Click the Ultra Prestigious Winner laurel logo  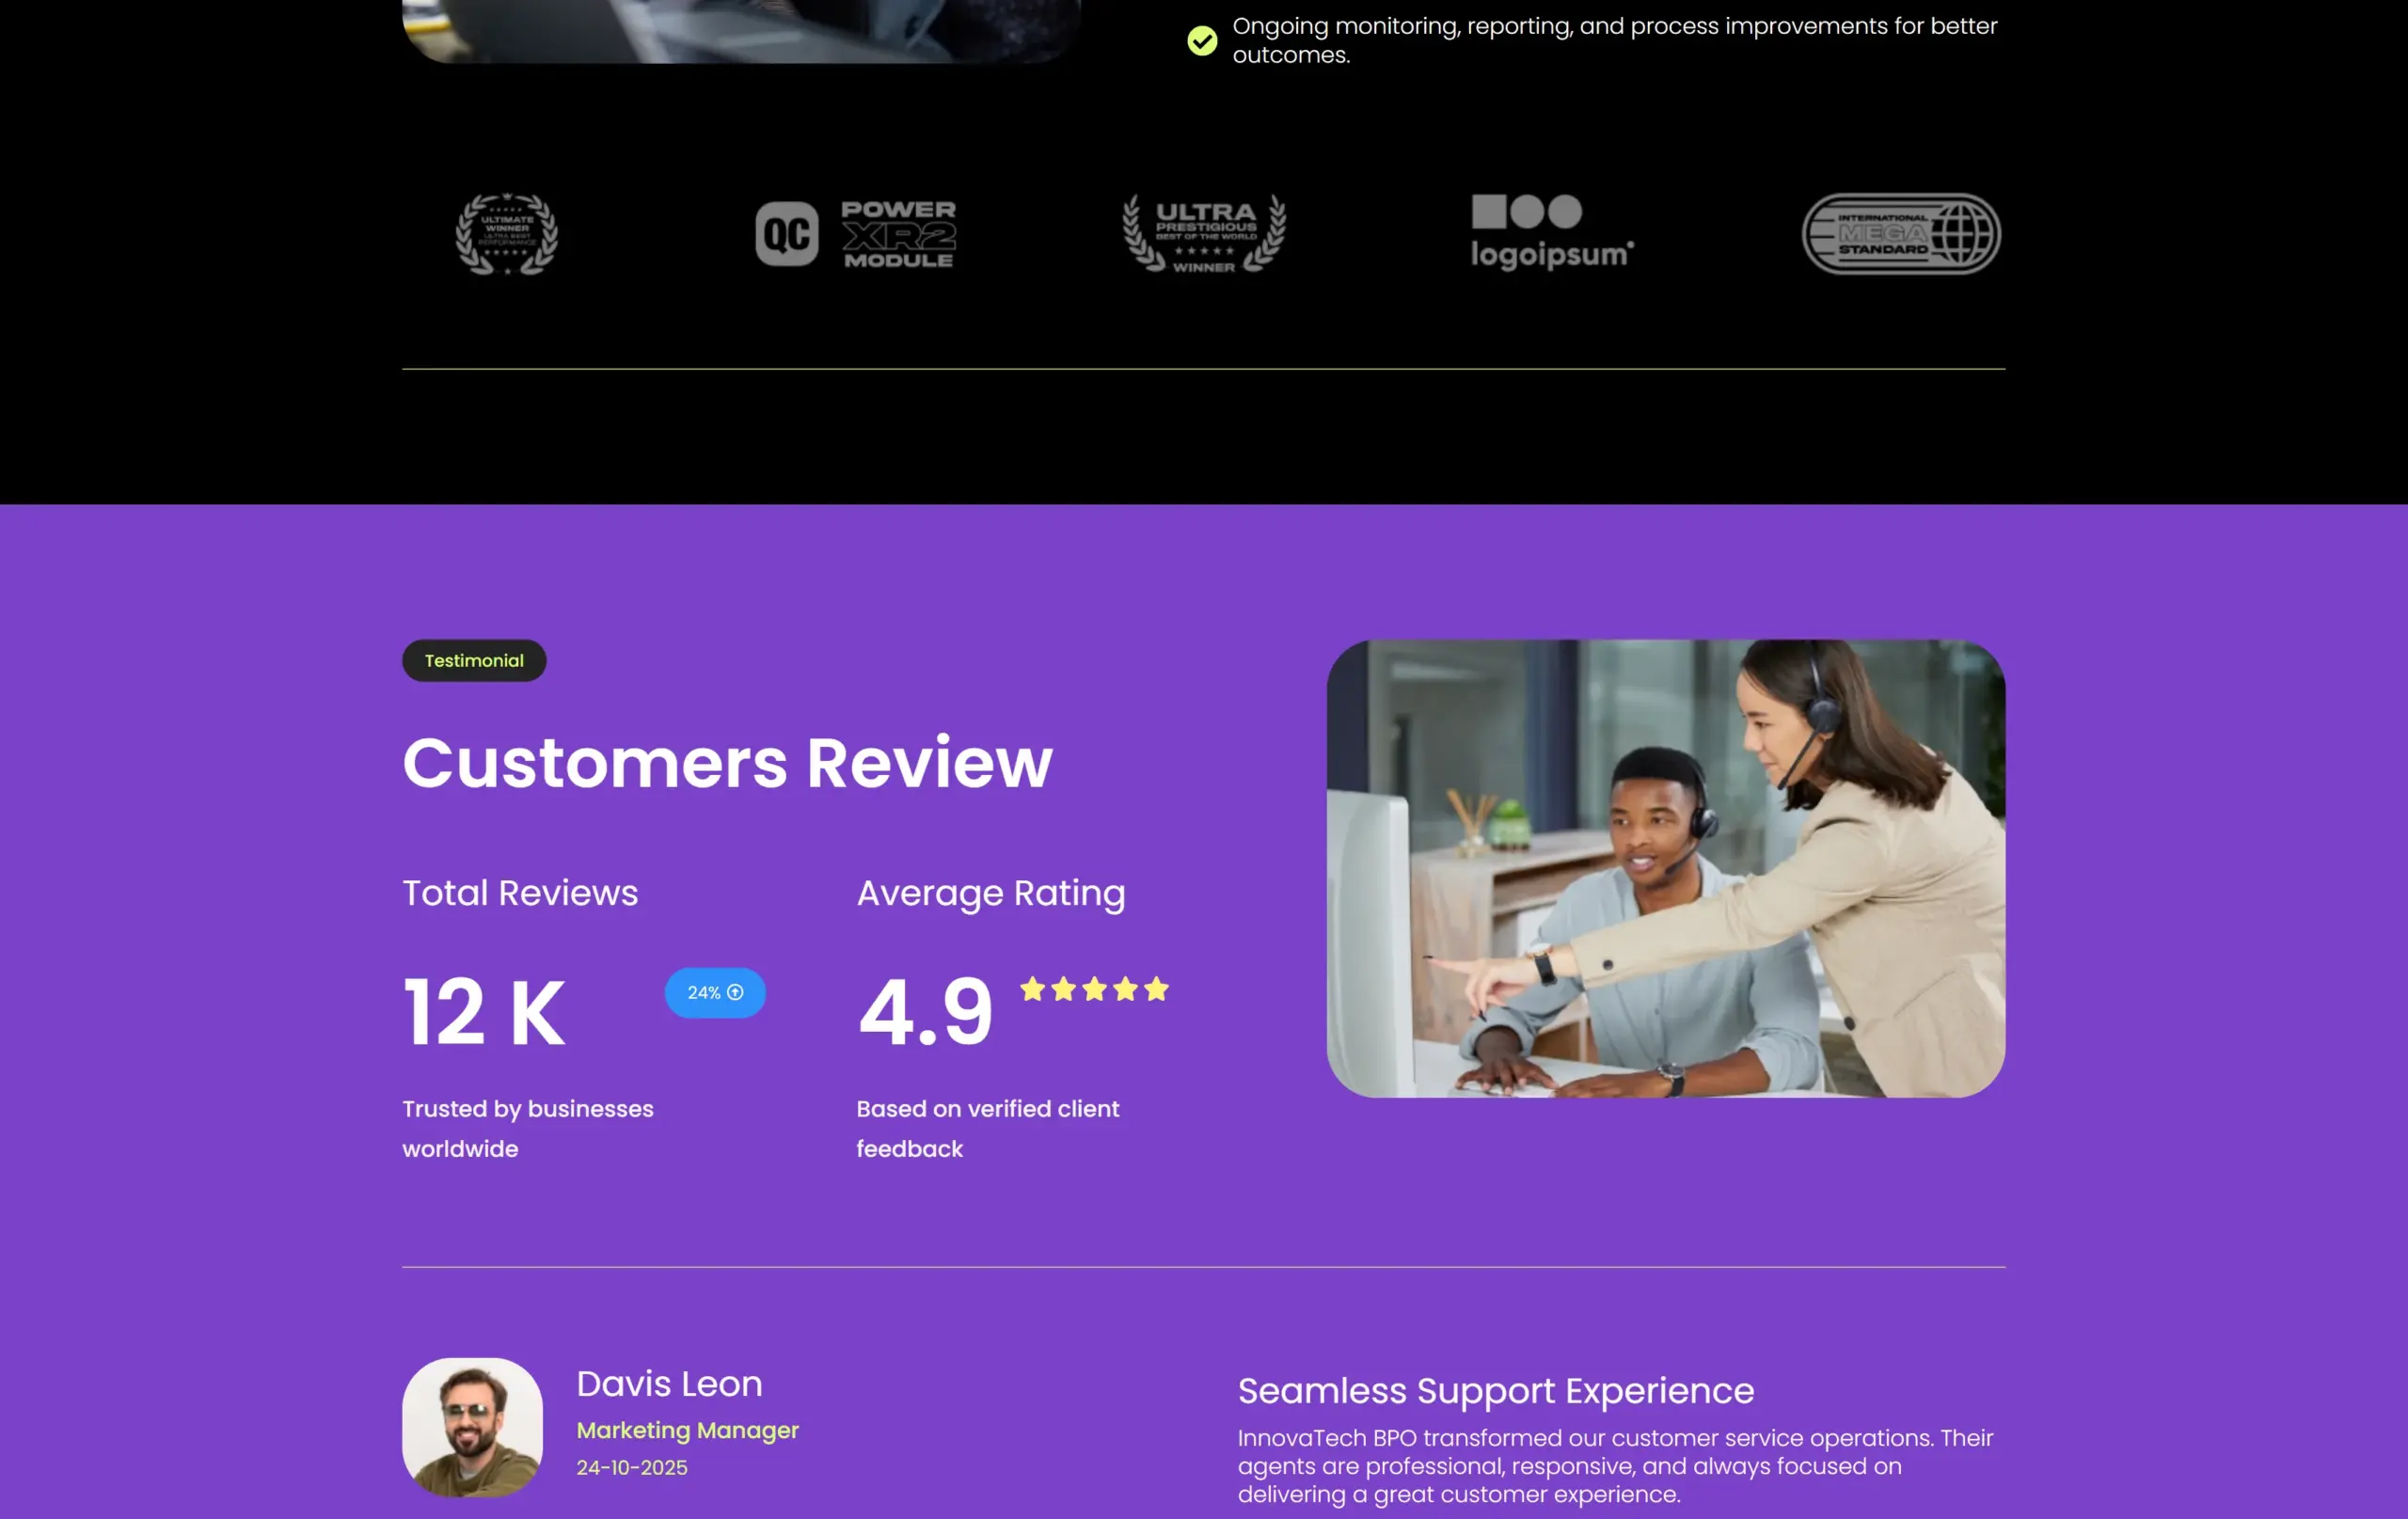1204,234
